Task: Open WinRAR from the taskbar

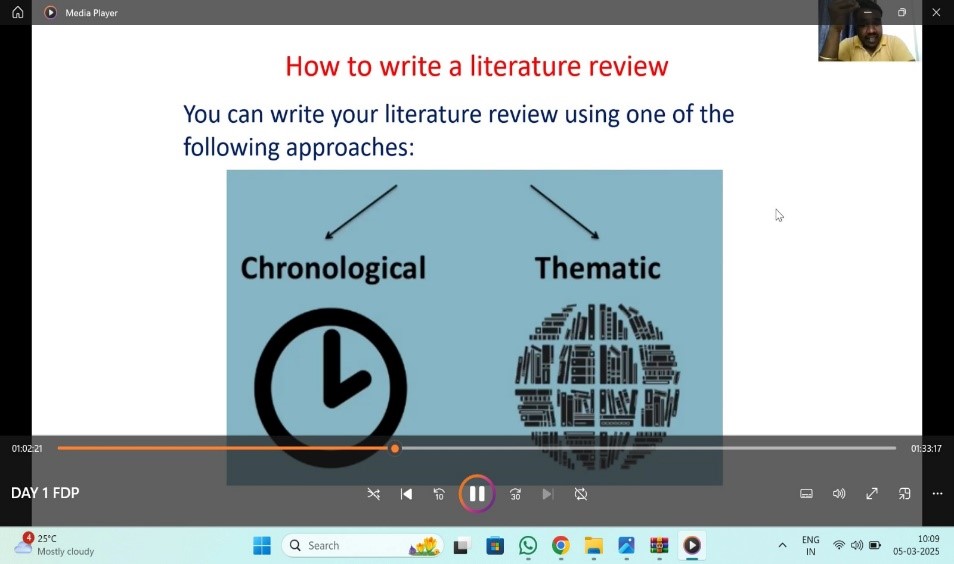Action: click(659, 546)
